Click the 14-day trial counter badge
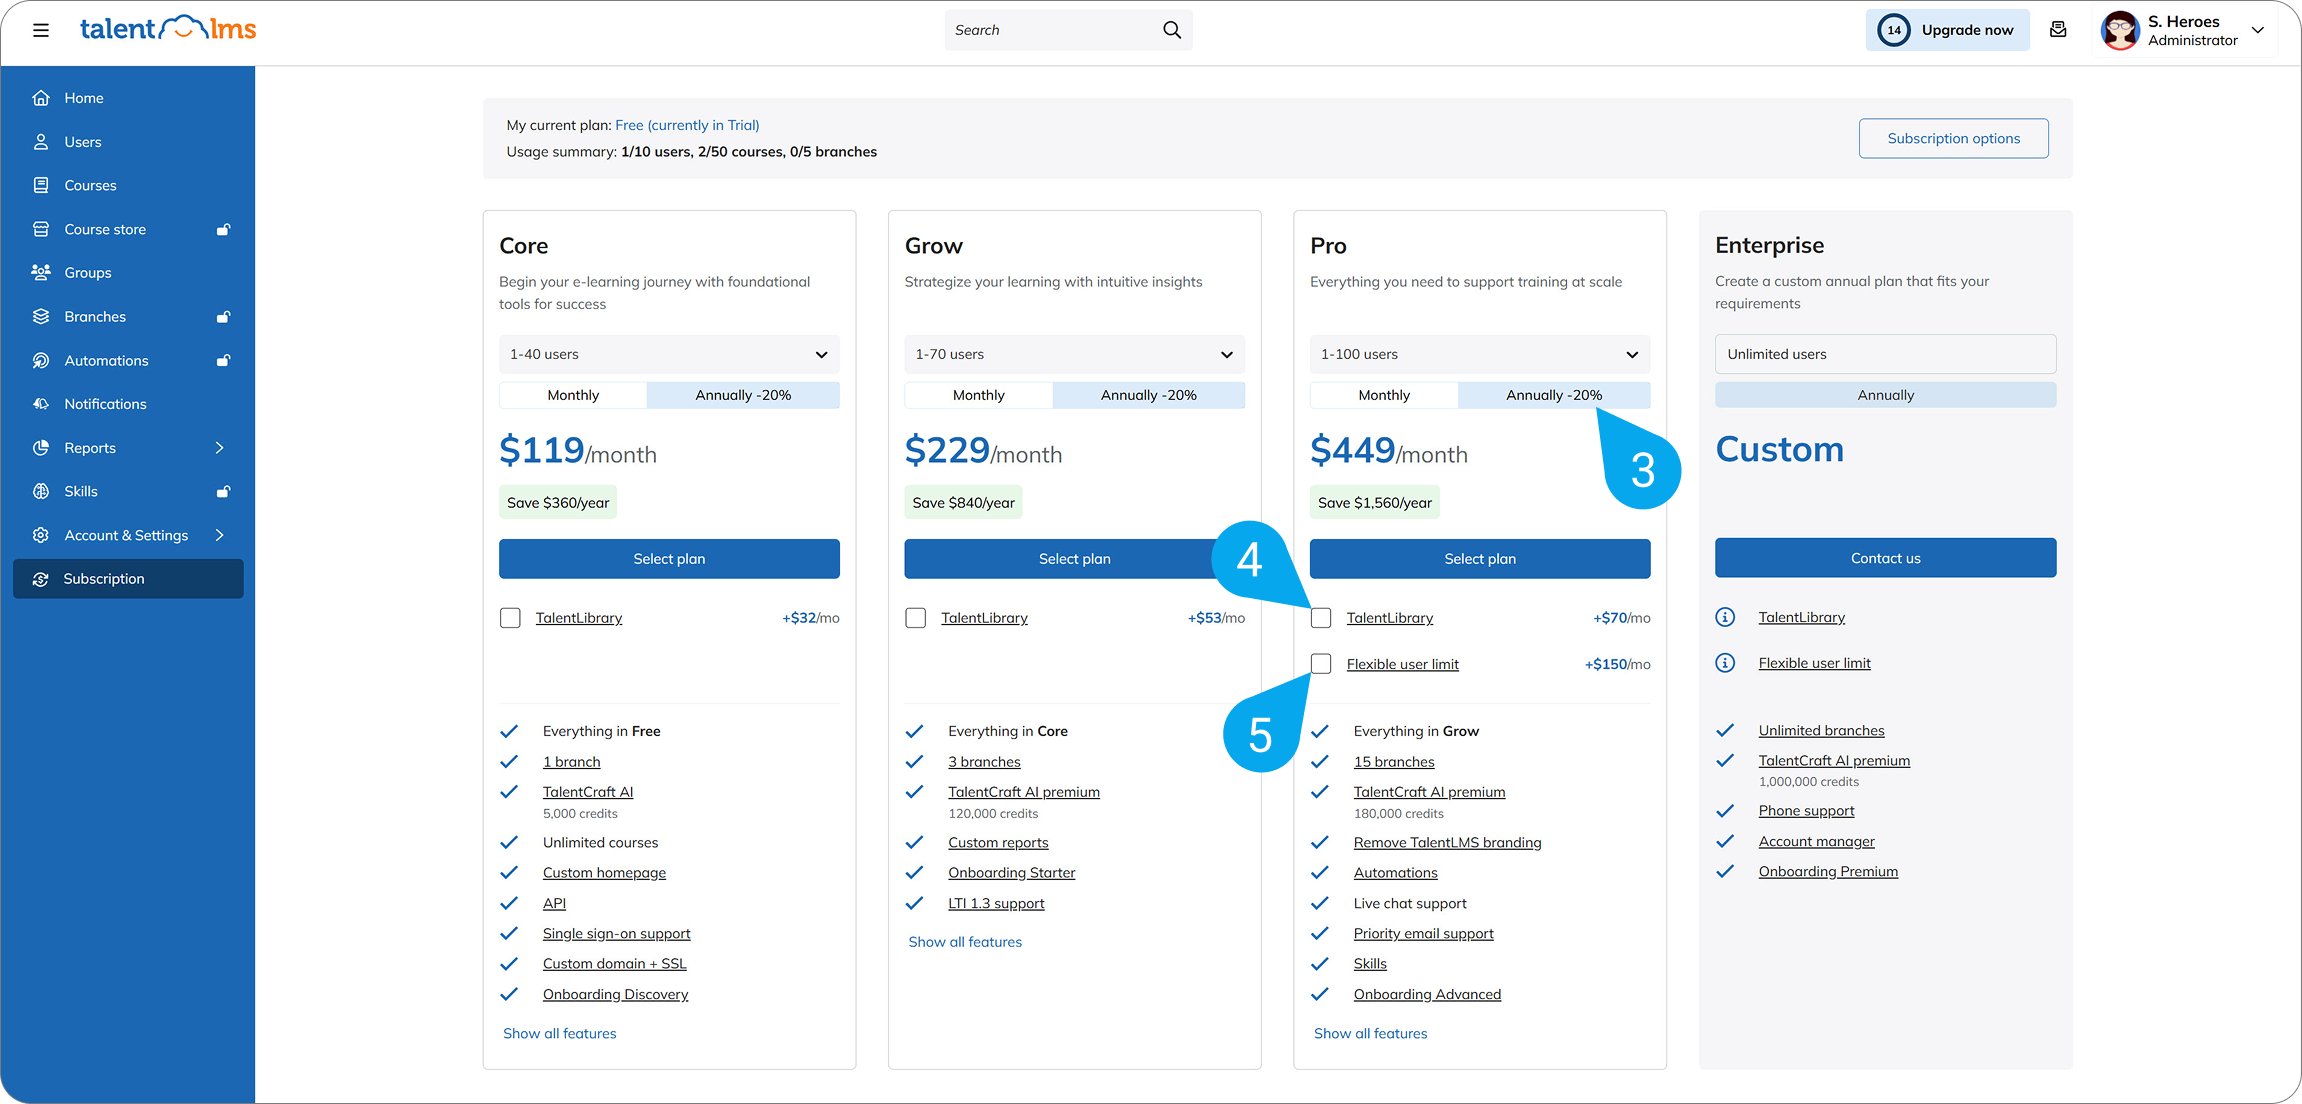Viewport: 2302px width, 1104px height. point(1894,30)
